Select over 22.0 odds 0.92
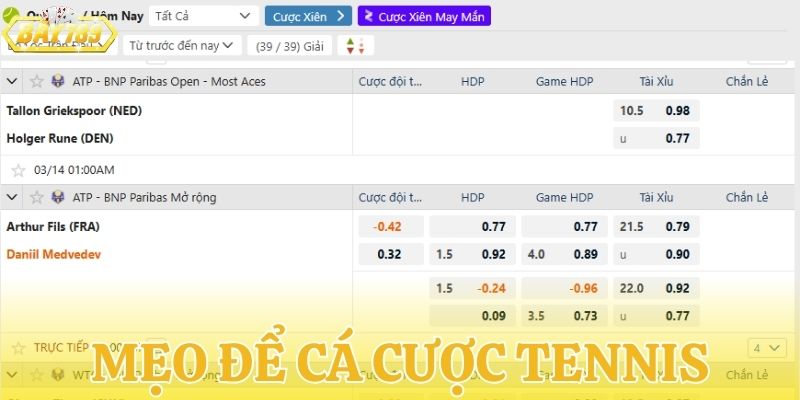The image size is (800, 400). coord(656,288)
